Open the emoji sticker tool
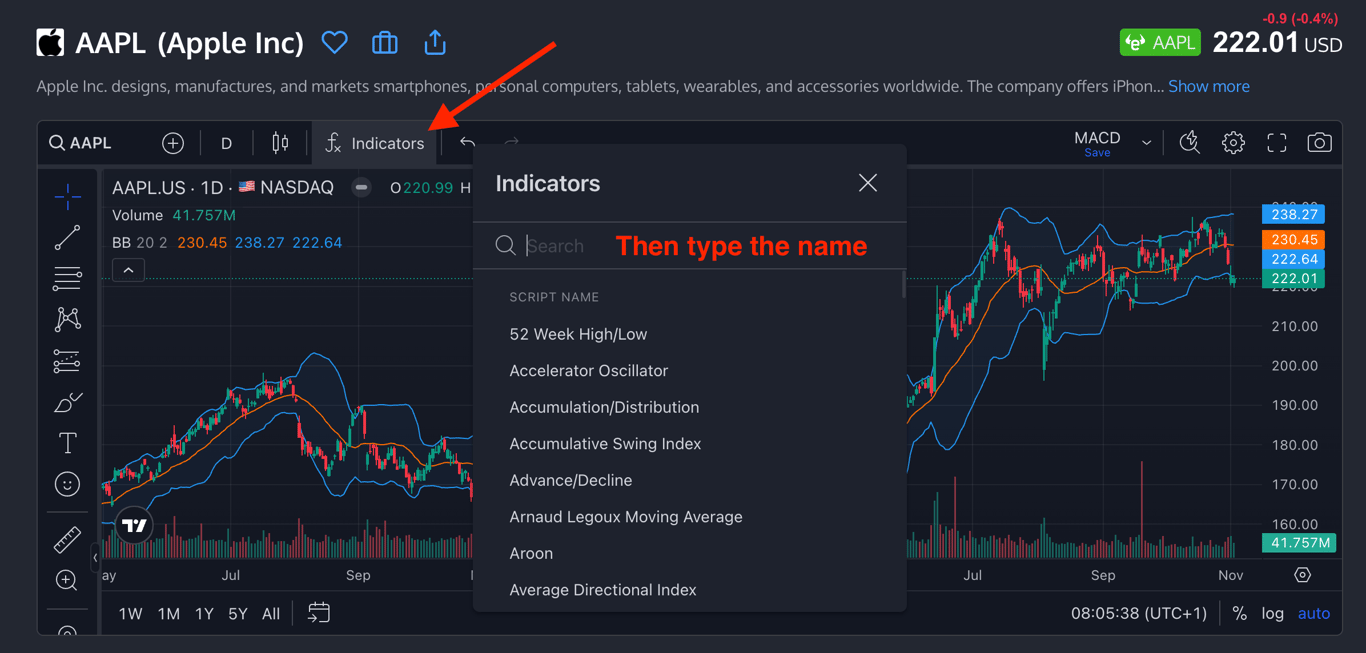This screenshot has height=653, width=1366. (68, 484)
